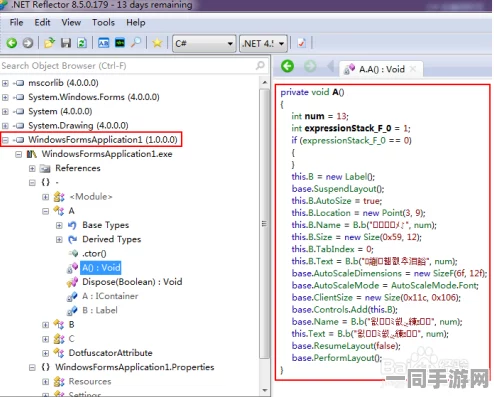Open the Edit menu
494x397 pixels.
[x=42, y=22]
